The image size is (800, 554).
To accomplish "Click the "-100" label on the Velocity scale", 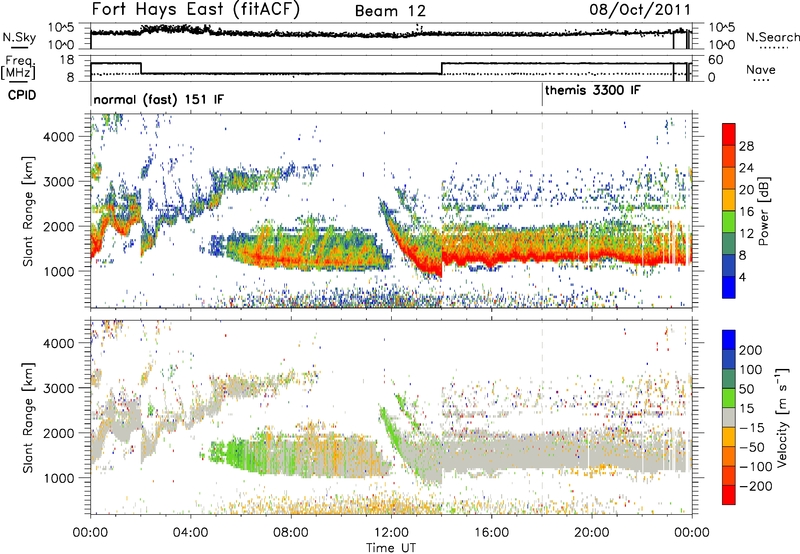I will [x=756, y=467].
